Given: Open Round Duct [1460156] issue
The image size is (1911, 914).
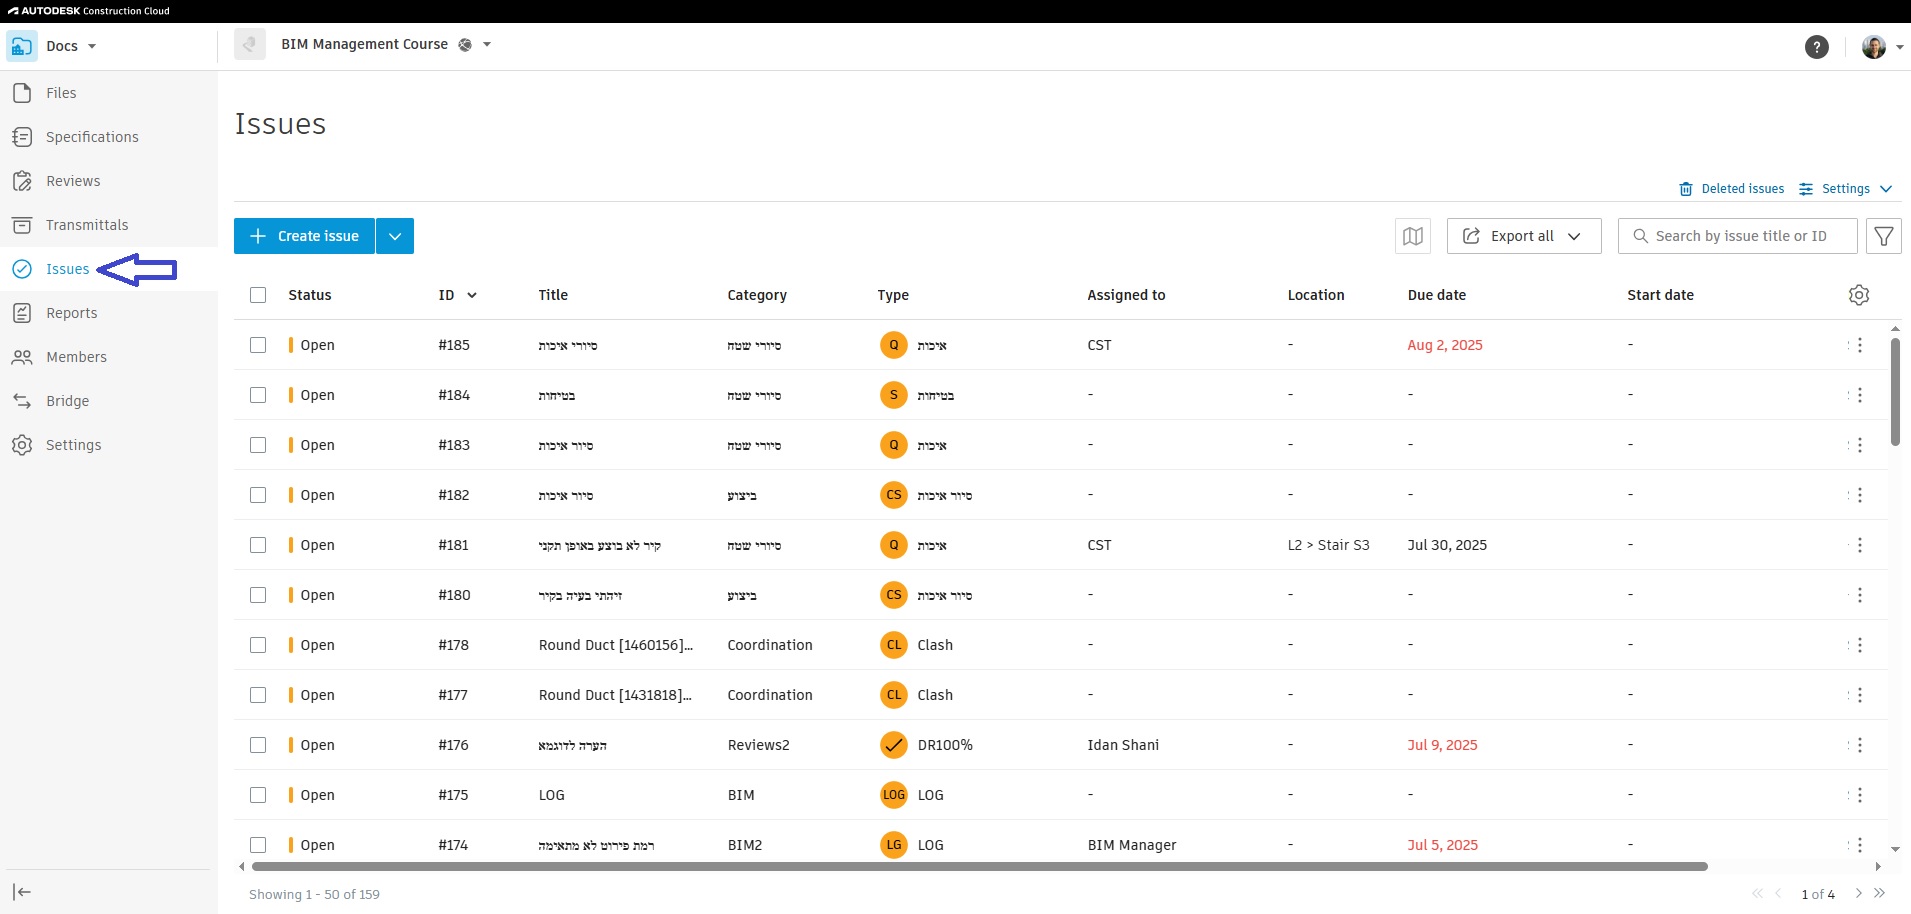Looking at the screenshot, I should [616, 645].
